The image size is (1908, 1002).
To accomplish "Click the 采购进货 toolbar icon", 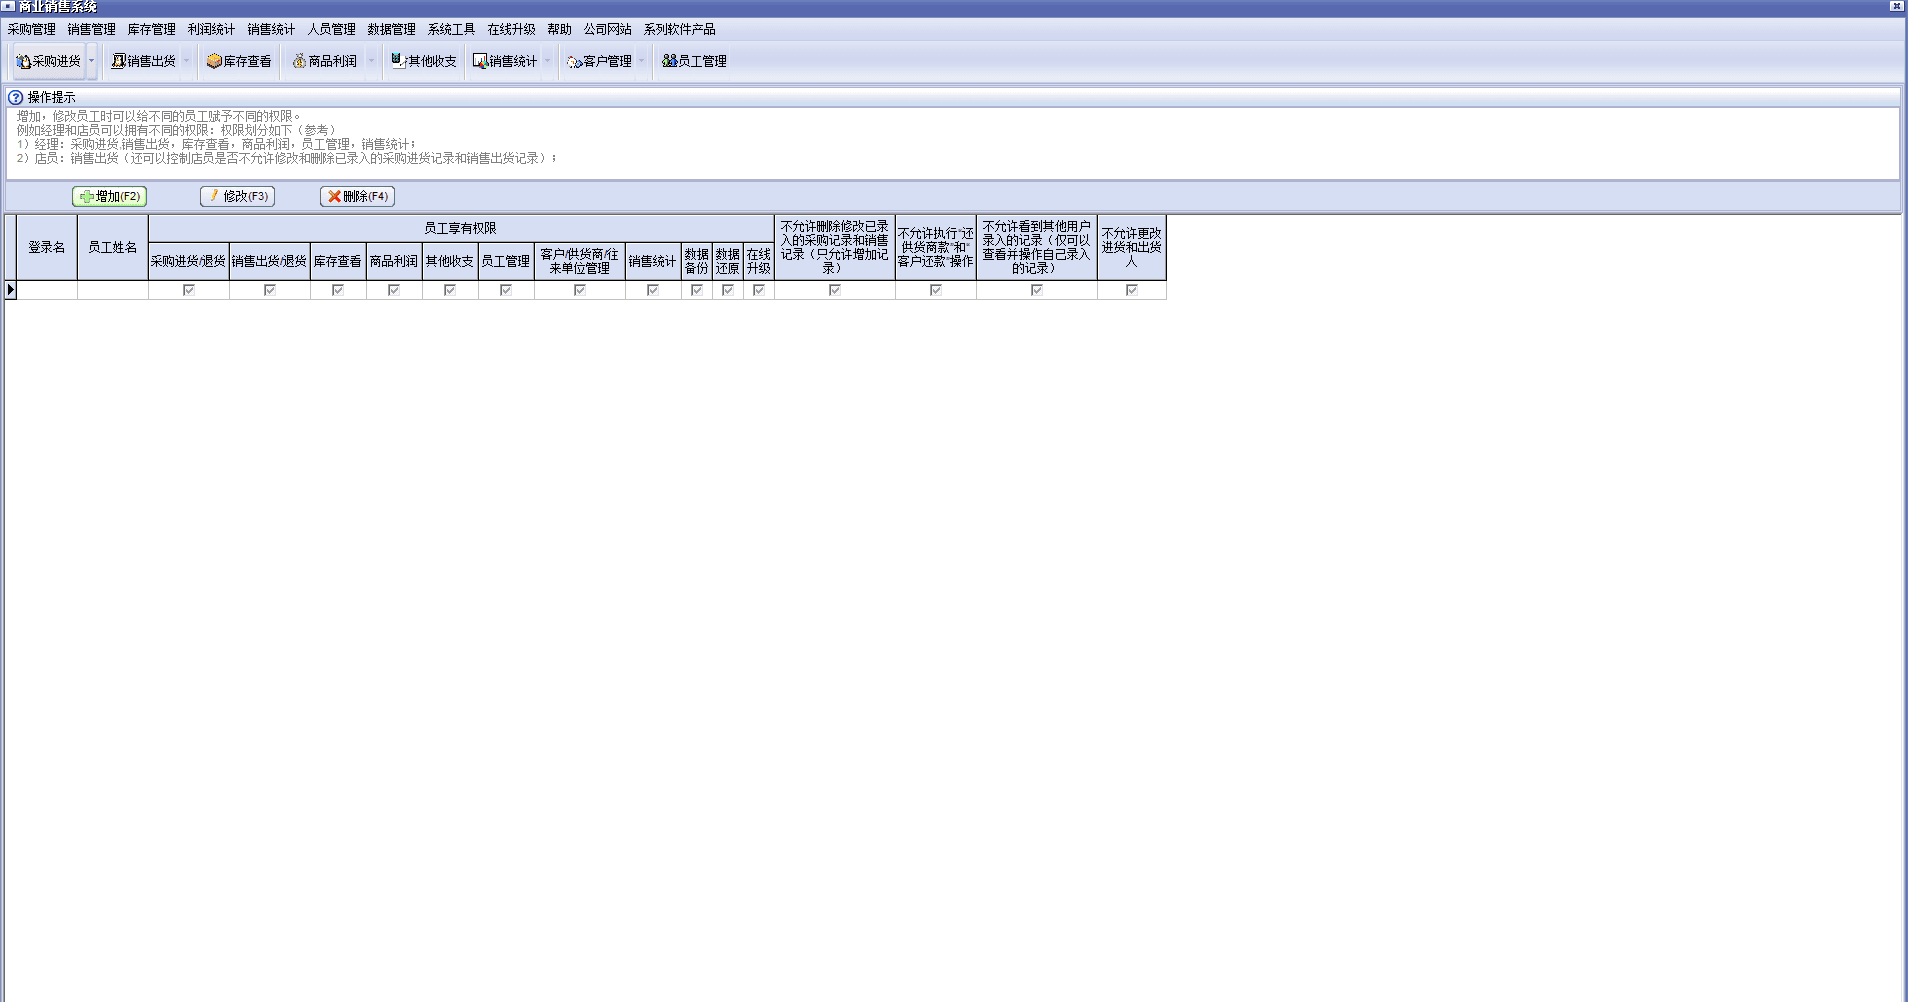I will coord(23,61).
